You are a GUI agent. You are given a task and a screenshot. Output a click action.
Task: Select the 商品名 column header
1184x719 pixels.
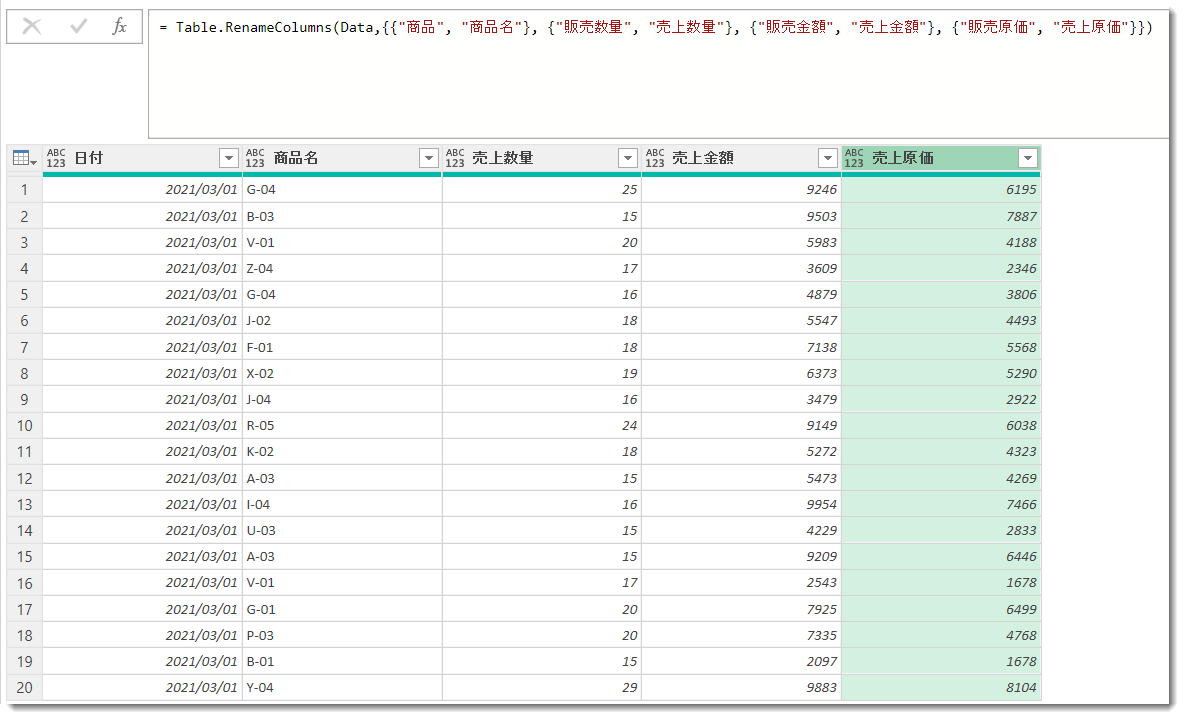pyautogui.click(x=341, y=158)
